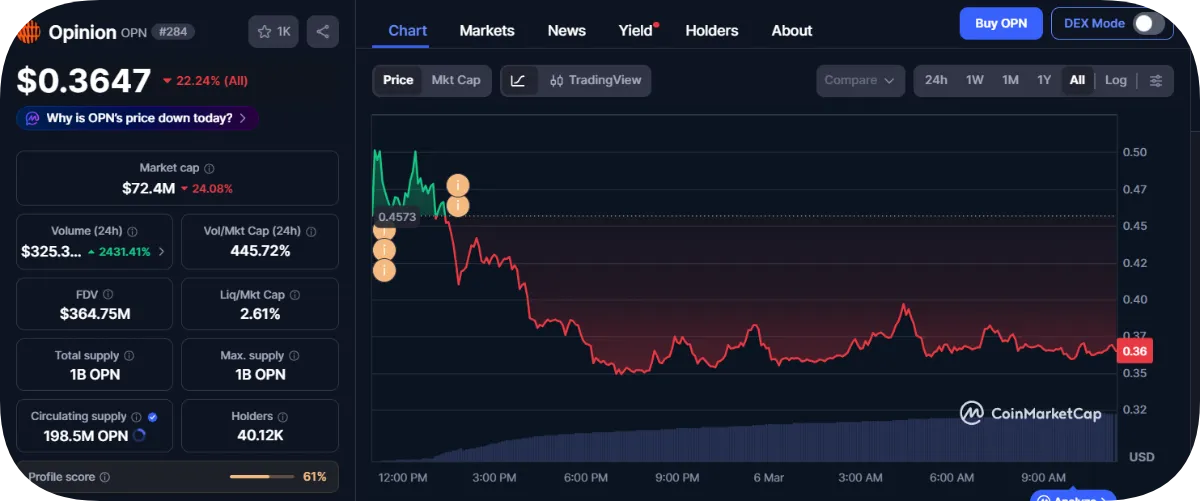Image resolution: width=1200 pixels, height=501 pixels.
Task: Click the Max. supply info icon
Action: (x=295, y=356)
